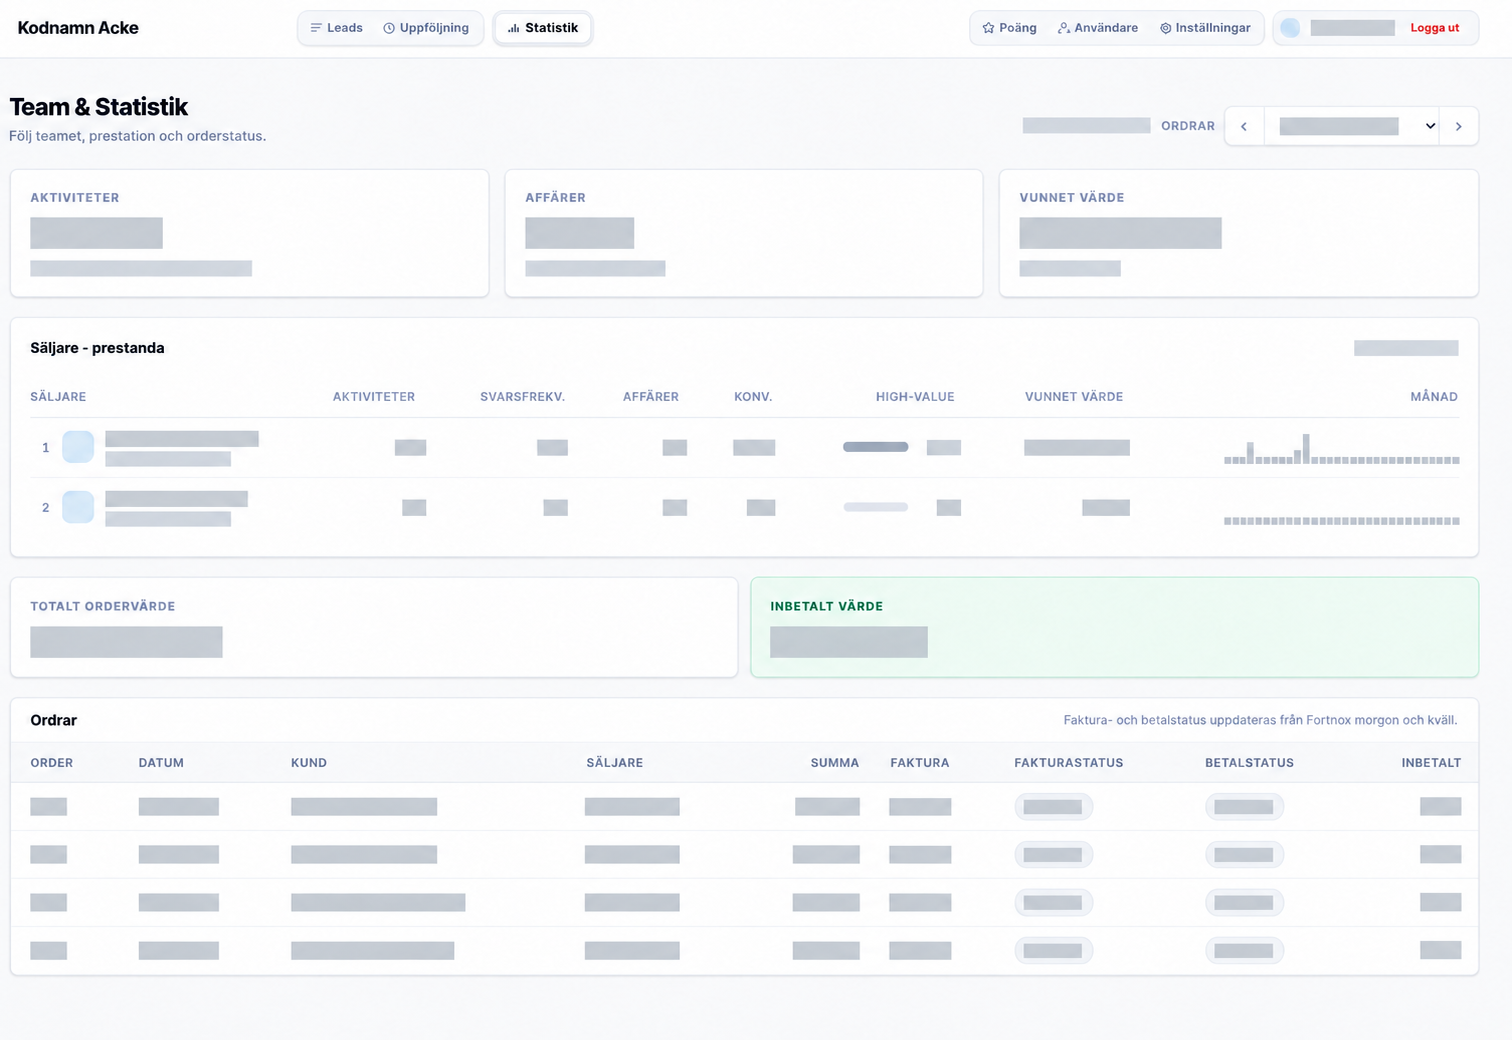Click the FAKTURA column header
The image size is (1512, 1040).
coord(920,762)
